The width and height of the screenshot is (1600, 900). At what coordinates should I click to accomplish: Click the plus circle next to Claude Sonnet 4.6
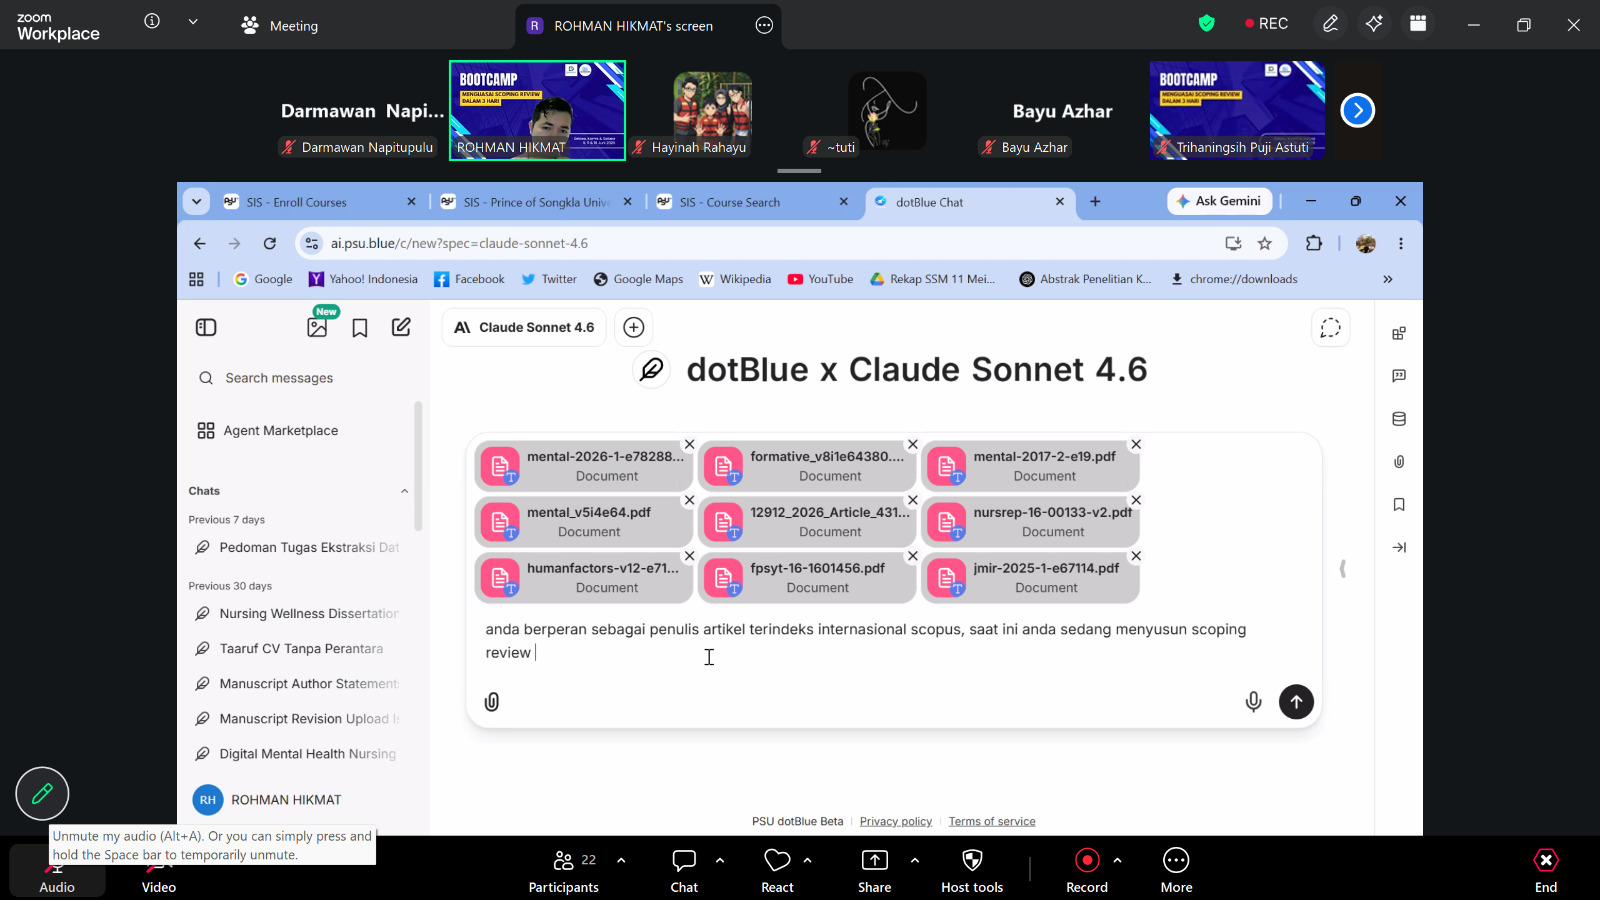(634, 327)
